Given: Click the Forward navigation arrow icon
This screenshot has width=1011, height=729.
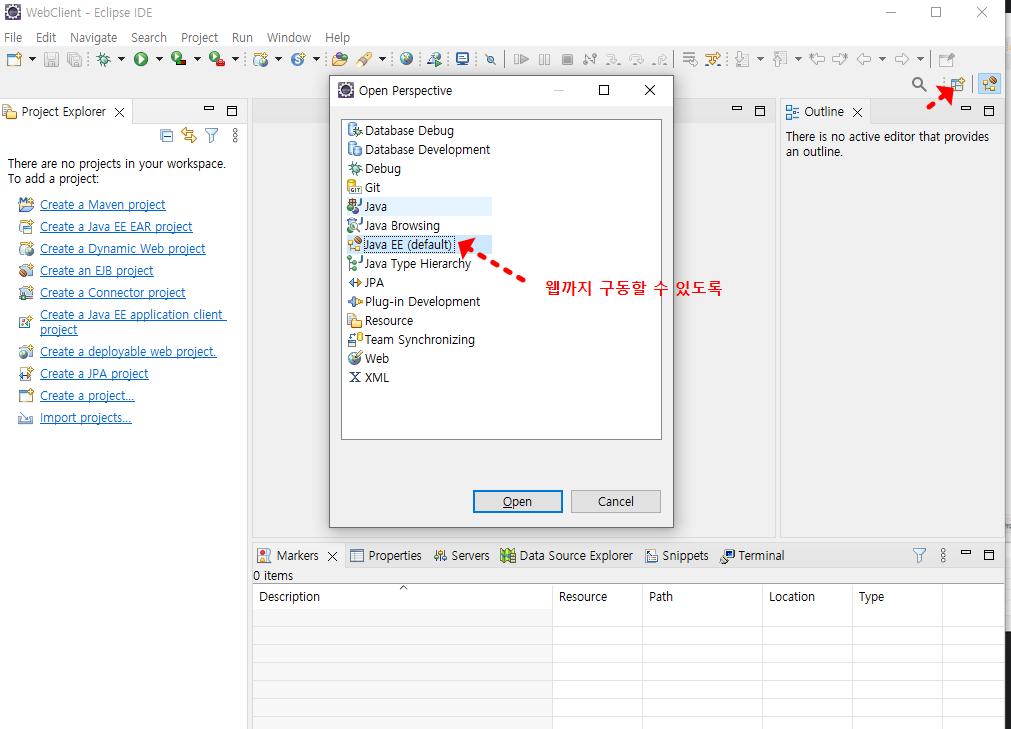Looking at the screenshot, I should coord(902,59).
